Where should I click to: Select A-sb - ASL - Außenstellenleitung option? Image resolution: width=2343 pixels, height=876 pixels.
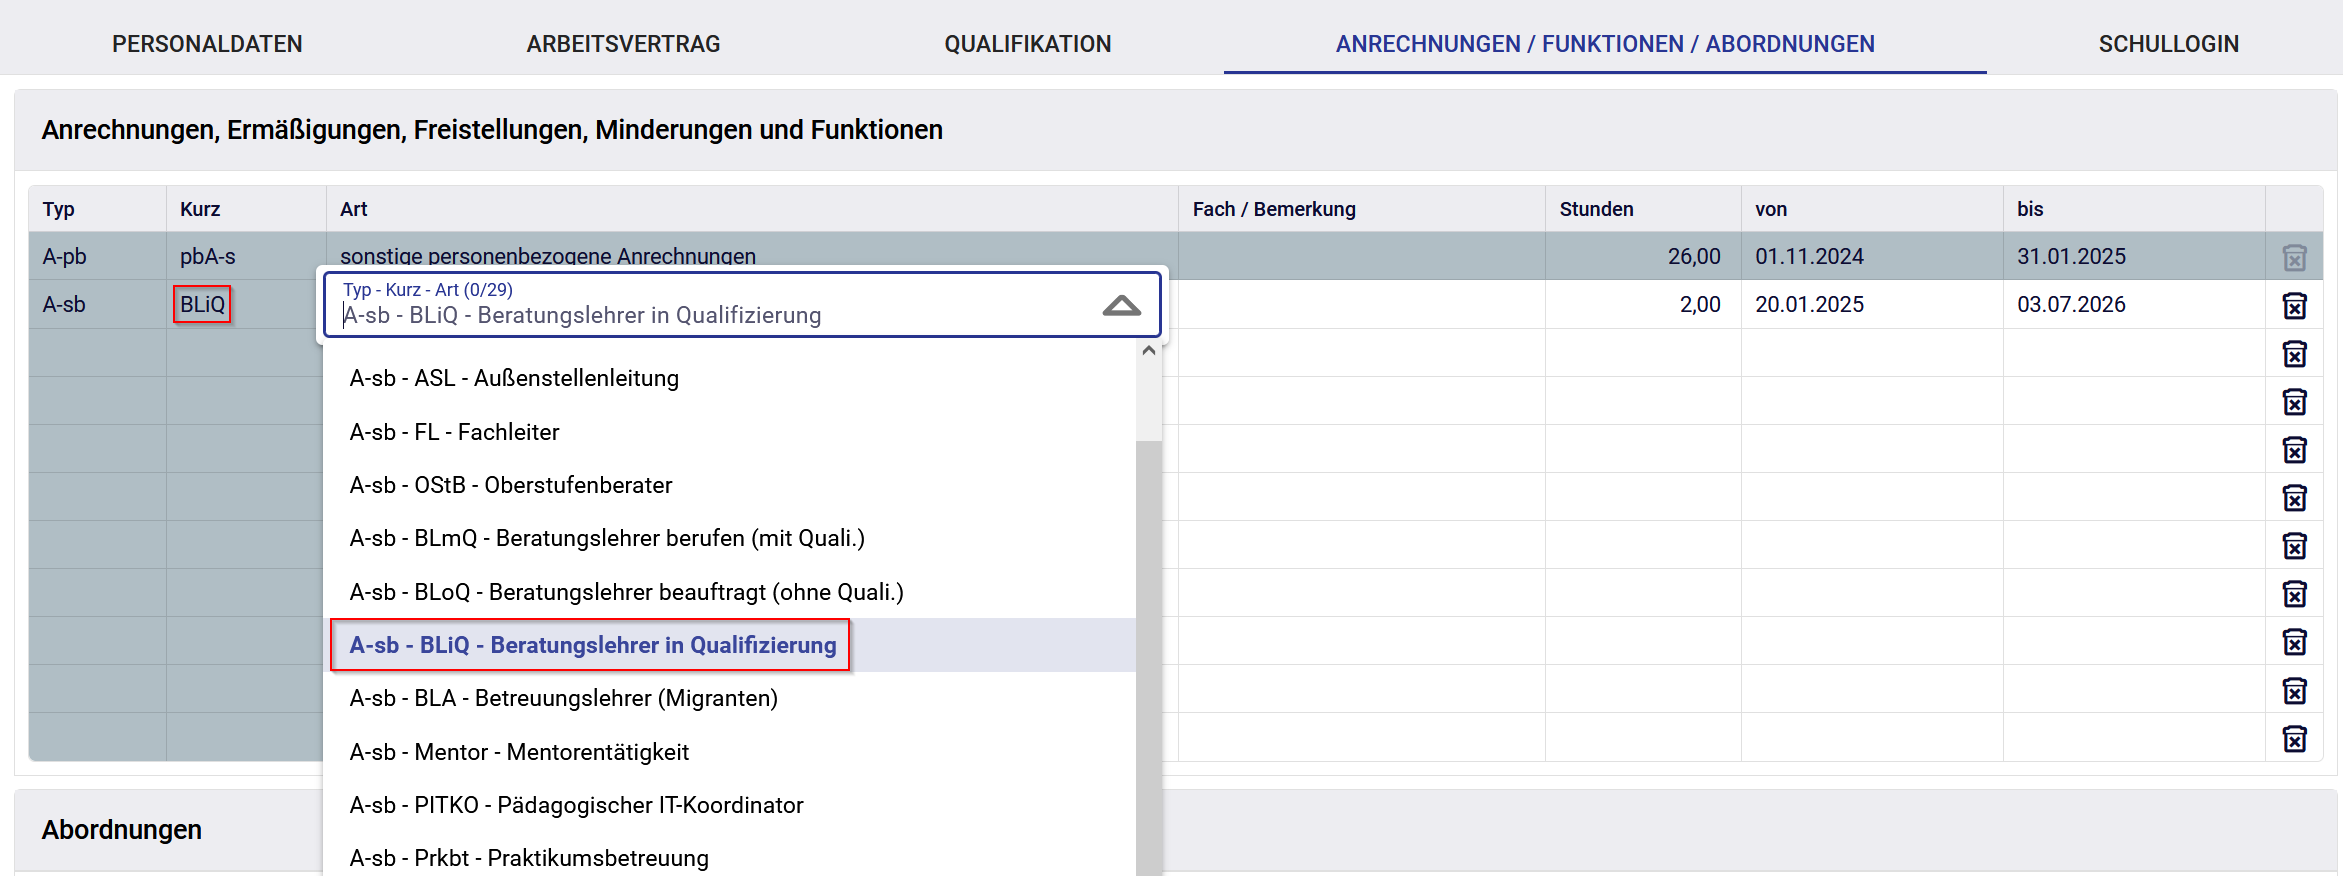(x=514, y=378)
